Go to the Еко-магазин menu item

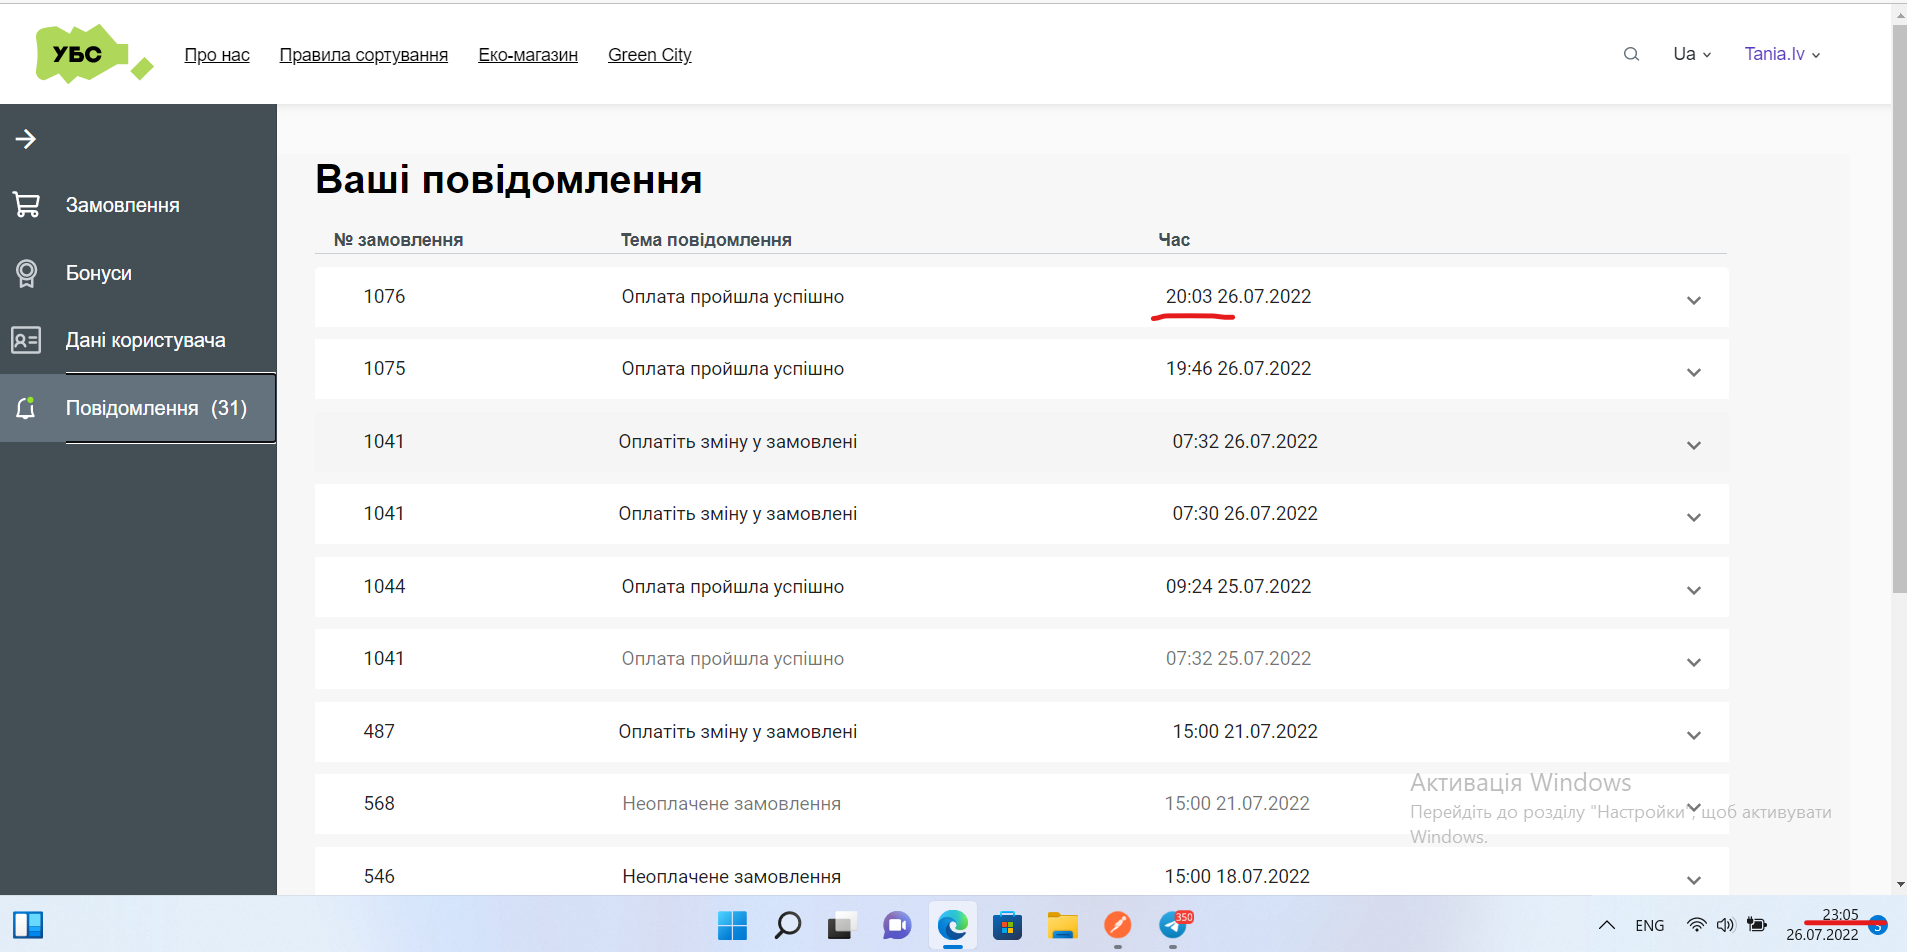[528, 55]
